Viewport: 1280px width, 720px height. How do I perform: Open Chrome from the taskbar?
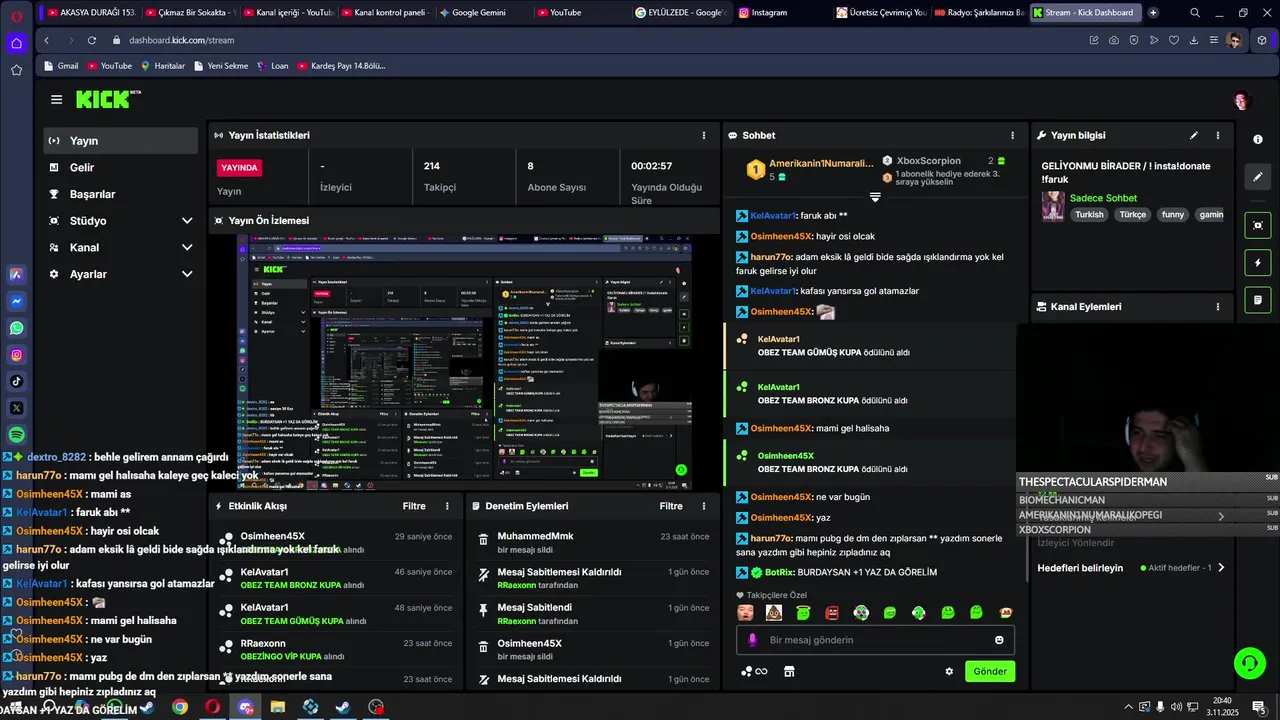click(180, 707)
